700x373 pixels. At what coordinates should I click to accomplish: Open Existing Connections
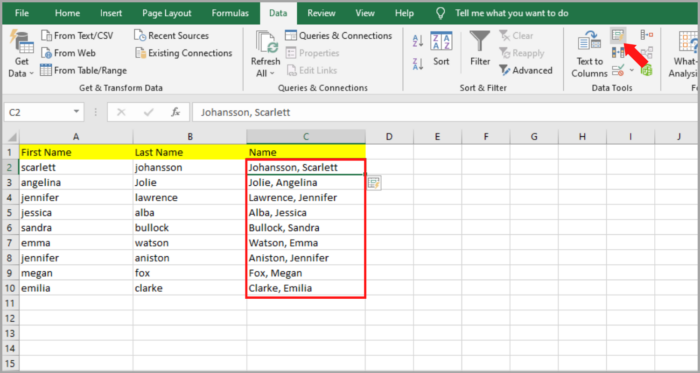point(183,53)
